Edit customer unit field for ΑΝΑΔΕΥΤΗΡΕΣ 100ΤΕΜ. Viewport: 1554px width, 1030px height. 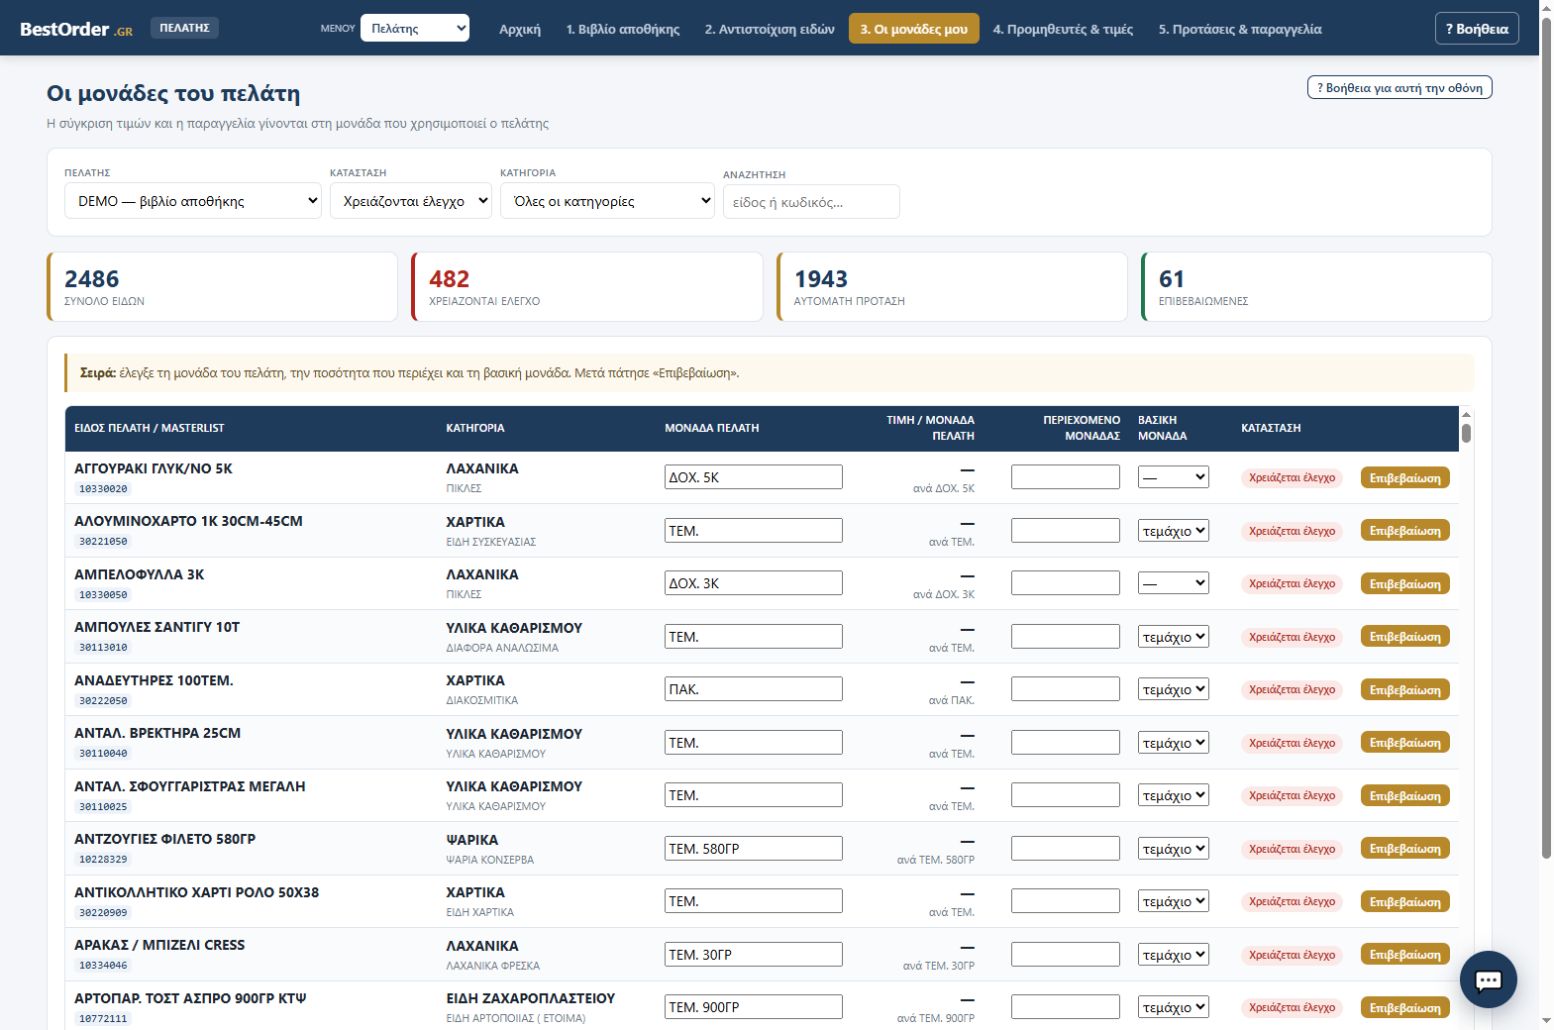(x=753, y=689)
